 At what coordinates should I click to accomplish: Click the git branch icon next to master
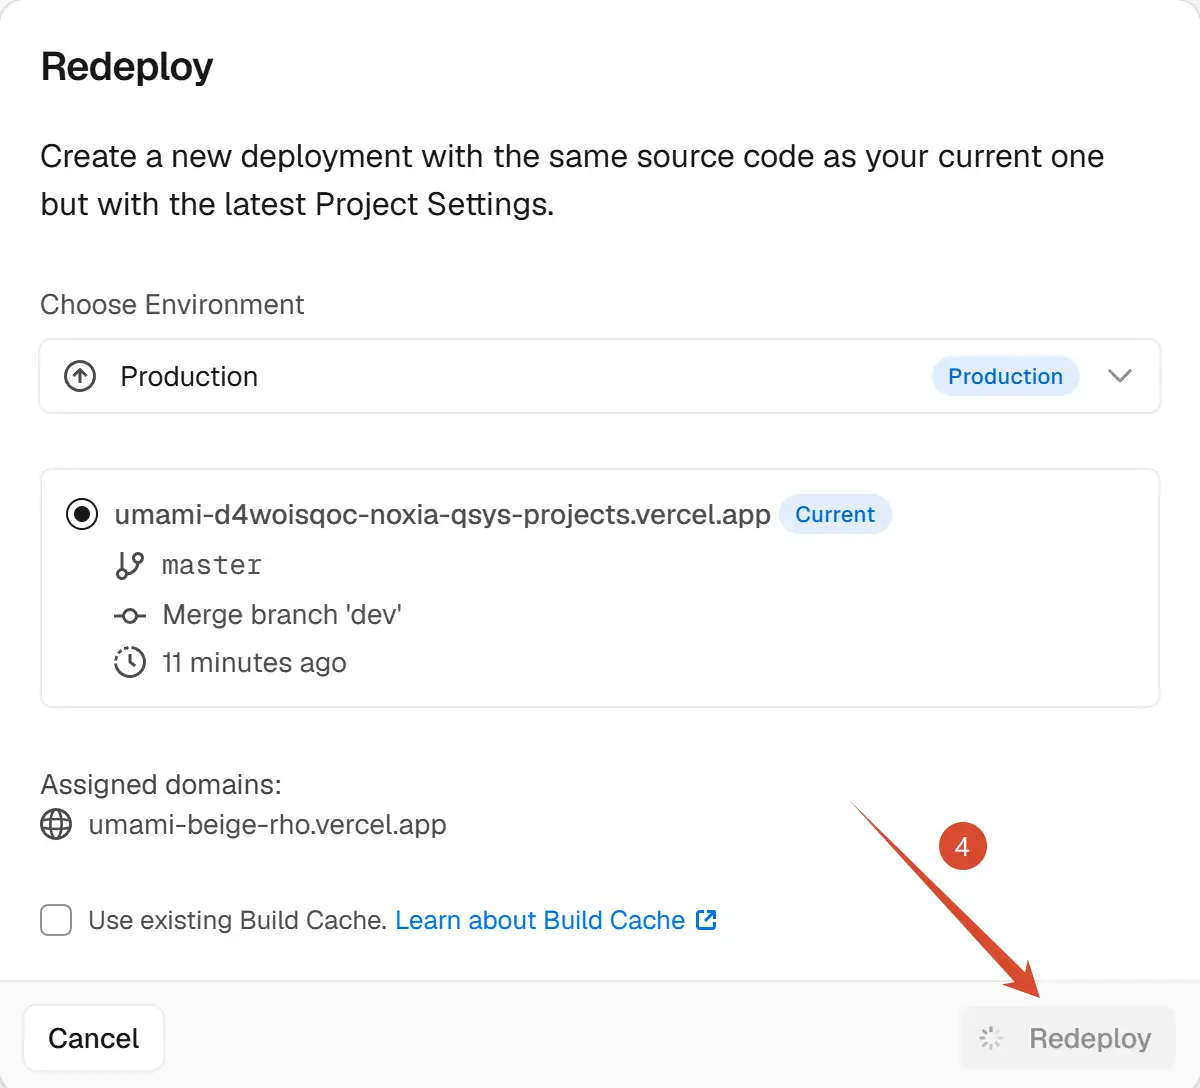(129, 566)
